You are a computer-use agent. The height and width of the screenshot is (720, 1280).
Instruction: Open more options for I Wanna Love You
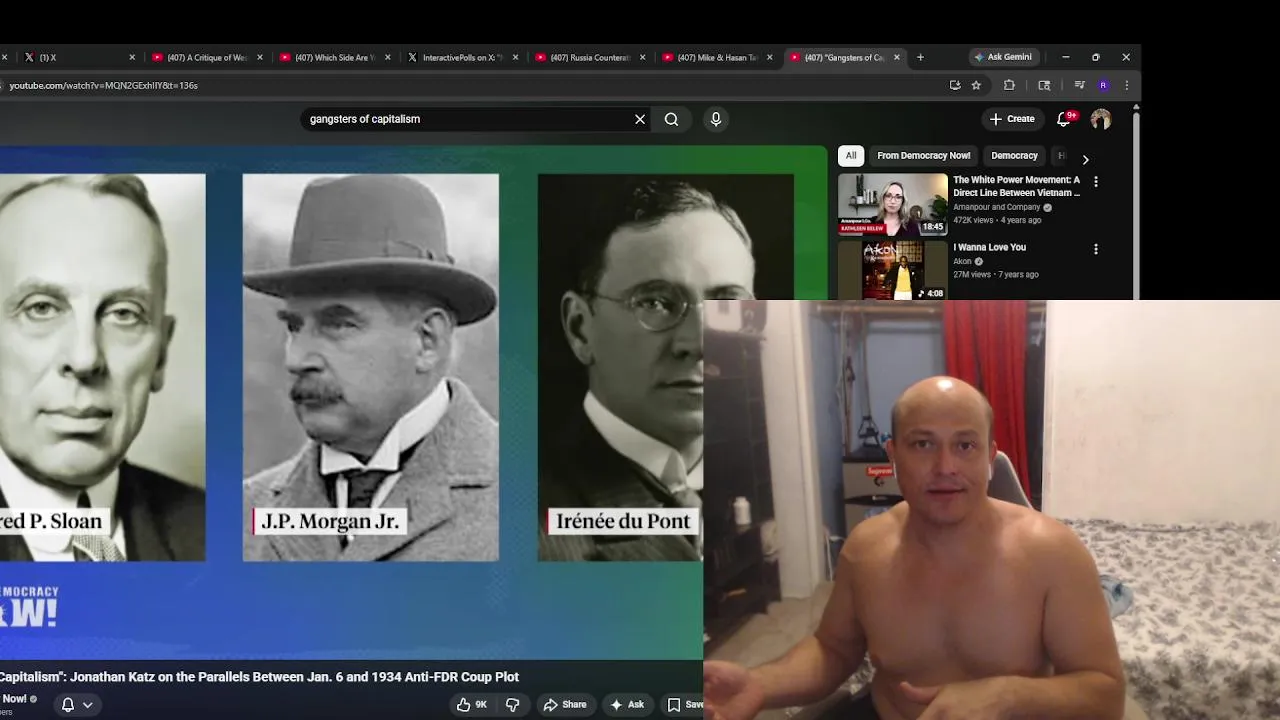pos(1096,249)
